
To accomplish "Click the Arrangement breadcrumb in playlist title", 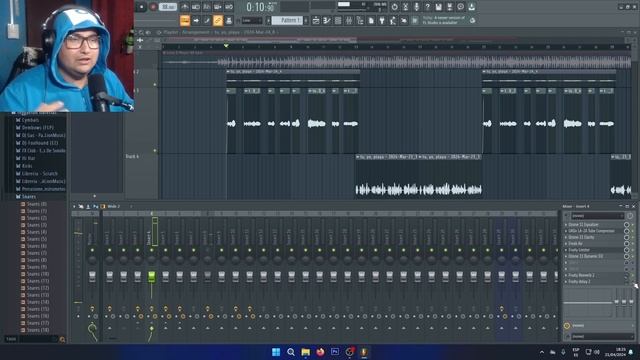I will tap(196, 32).
